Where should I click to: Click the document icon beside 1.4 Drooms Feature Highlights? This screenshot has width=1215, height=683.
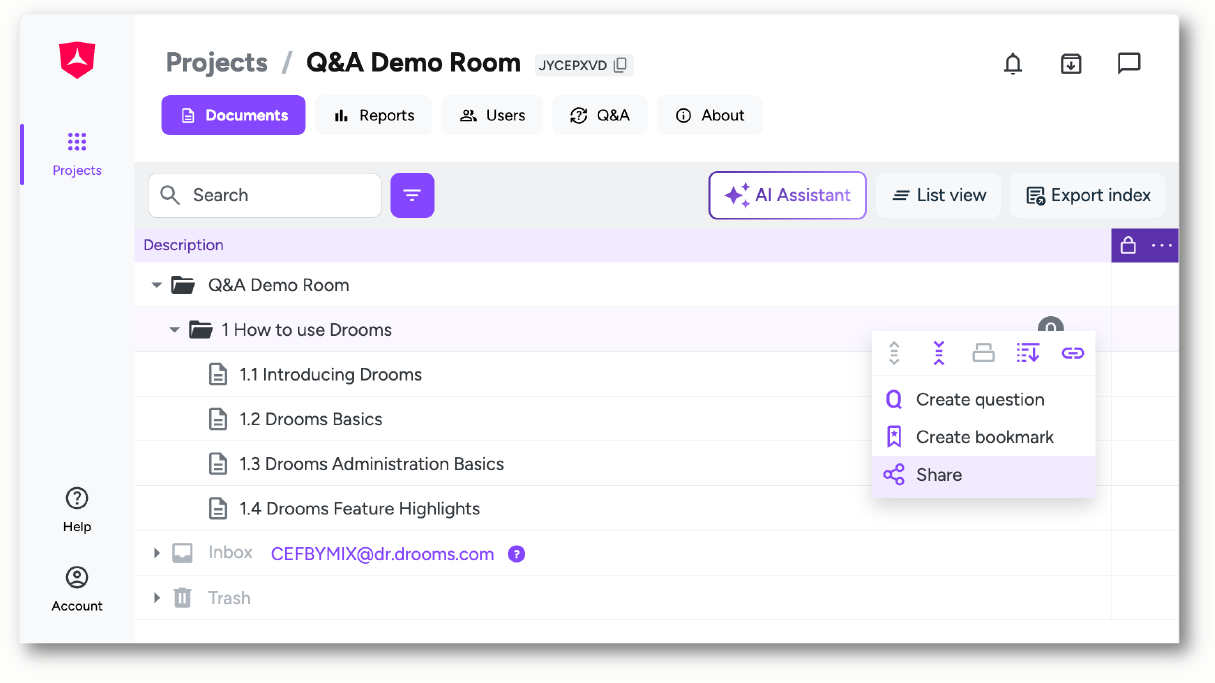click(218, 509)
